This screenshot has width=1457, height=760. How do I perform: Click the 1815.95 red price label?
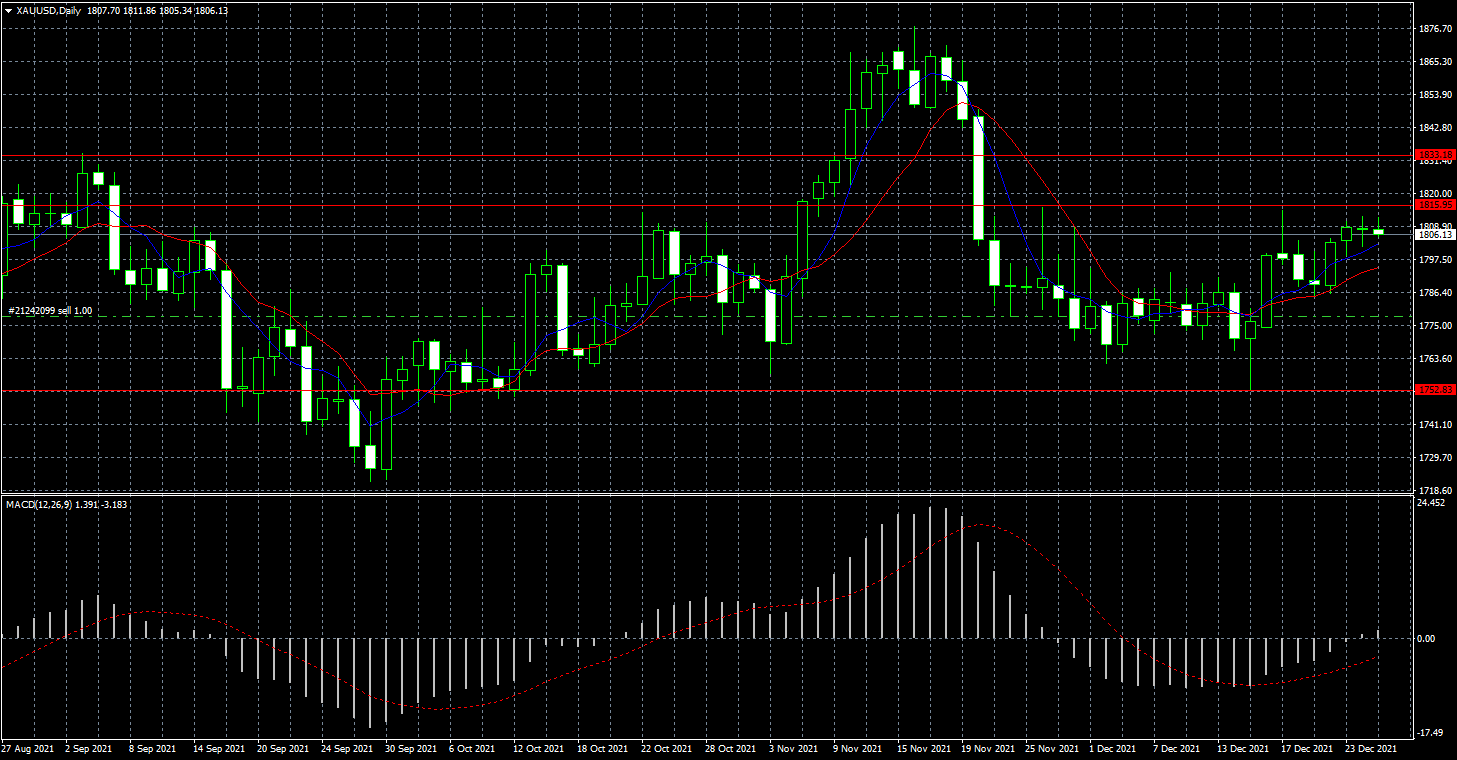[x=1435, y=205]
